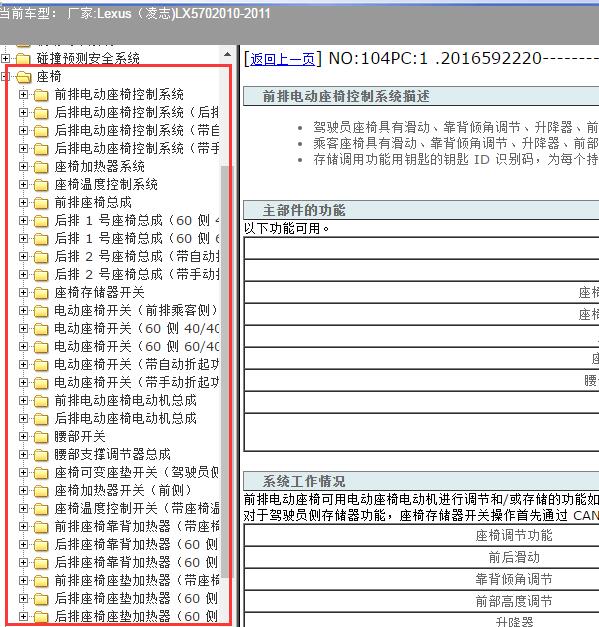The width and height of the screenshot is (599, 627).
Task: Expand 前排电动座椅控制系统 node
Action: [x=23, y=94]
